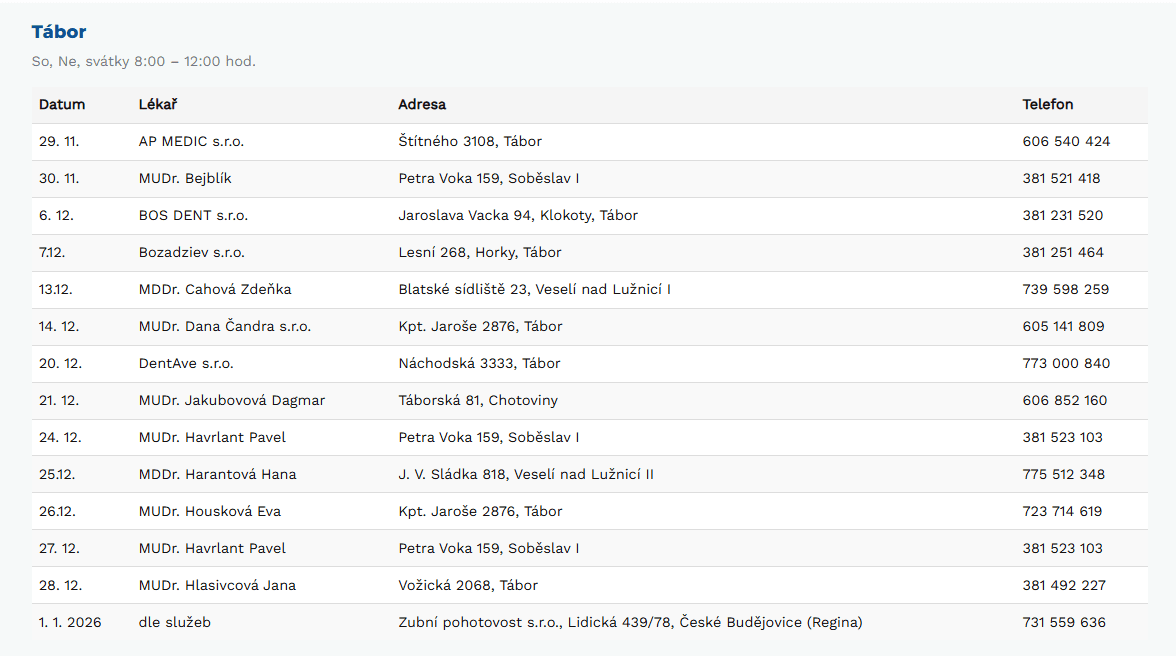Click address Táborská 81, Chotoviny

tap(478, 400)
